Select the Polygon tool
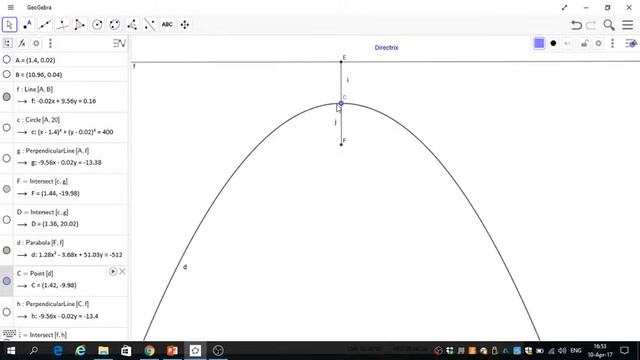 pyautogui.click(x=80, y=24)
